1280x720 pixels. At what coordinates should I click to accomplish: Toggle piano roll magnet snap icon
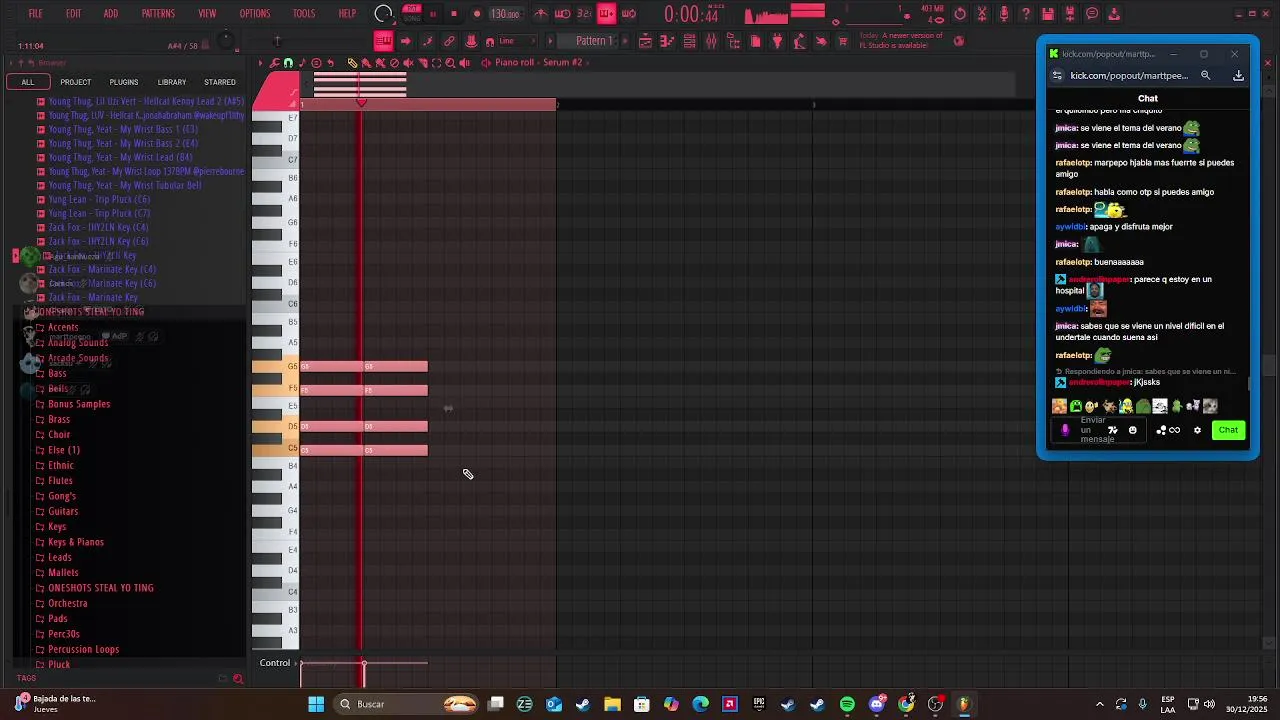pos(288,63)
